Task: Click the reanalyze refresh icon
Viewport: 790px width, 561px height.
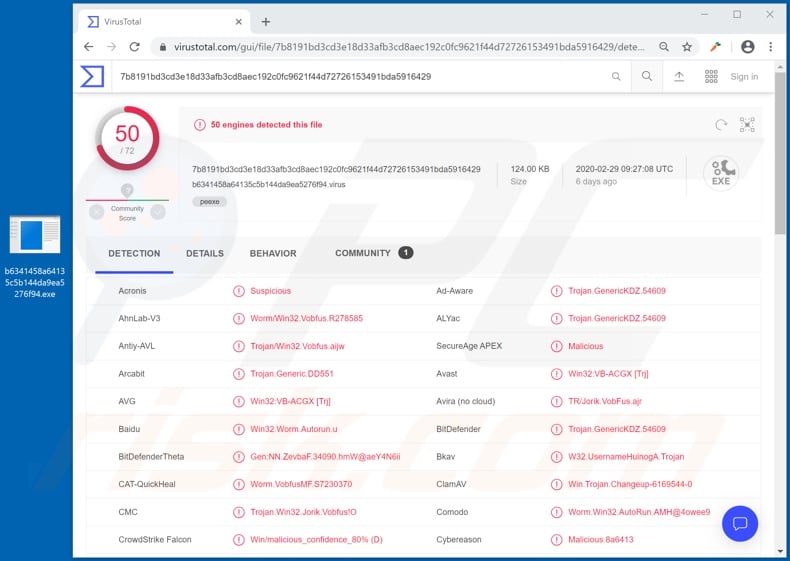Action: 721,124
